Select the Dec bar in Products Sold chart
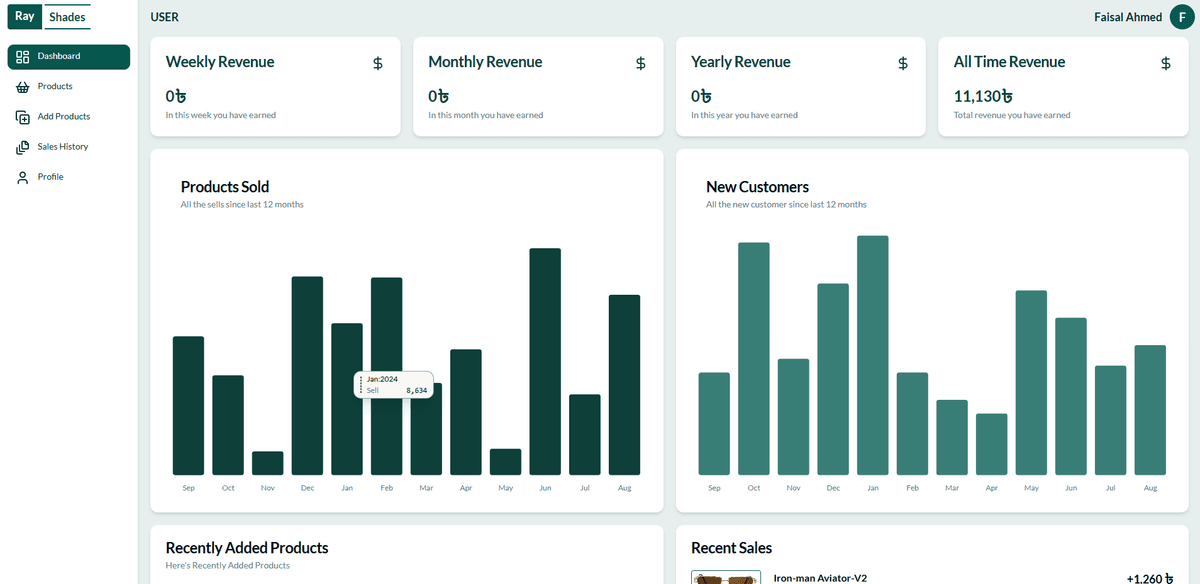The width and height of the screenshot is (1200, 584). (307, 375)
